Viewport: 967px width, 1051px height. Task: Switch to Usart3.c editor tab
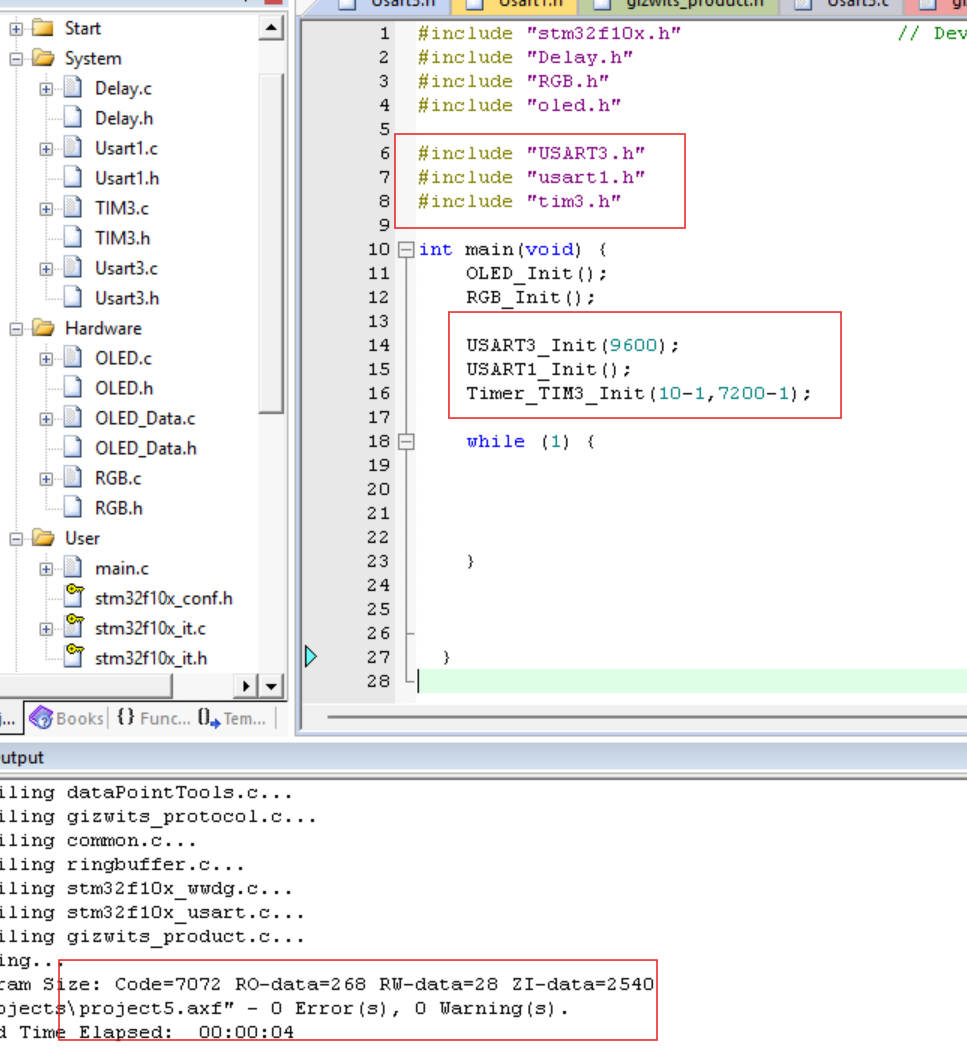[843, 6]
